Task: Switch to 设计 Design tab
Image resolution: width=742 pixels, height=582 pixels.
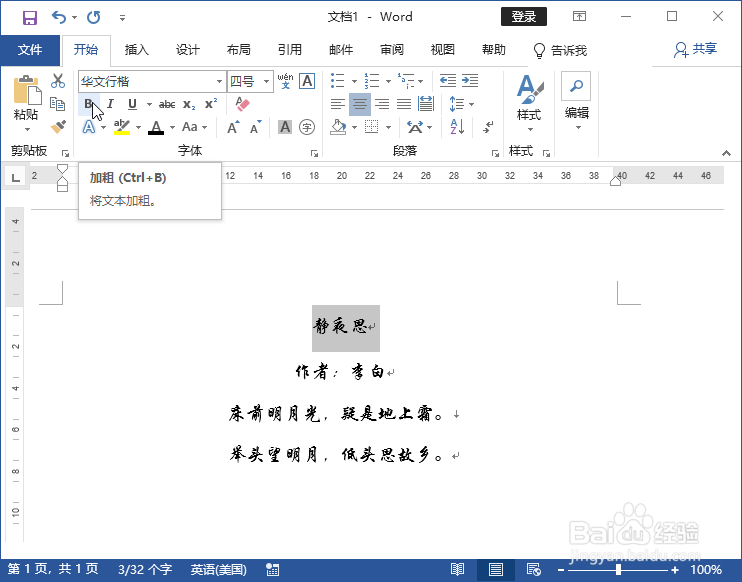Action: [188, 50]
